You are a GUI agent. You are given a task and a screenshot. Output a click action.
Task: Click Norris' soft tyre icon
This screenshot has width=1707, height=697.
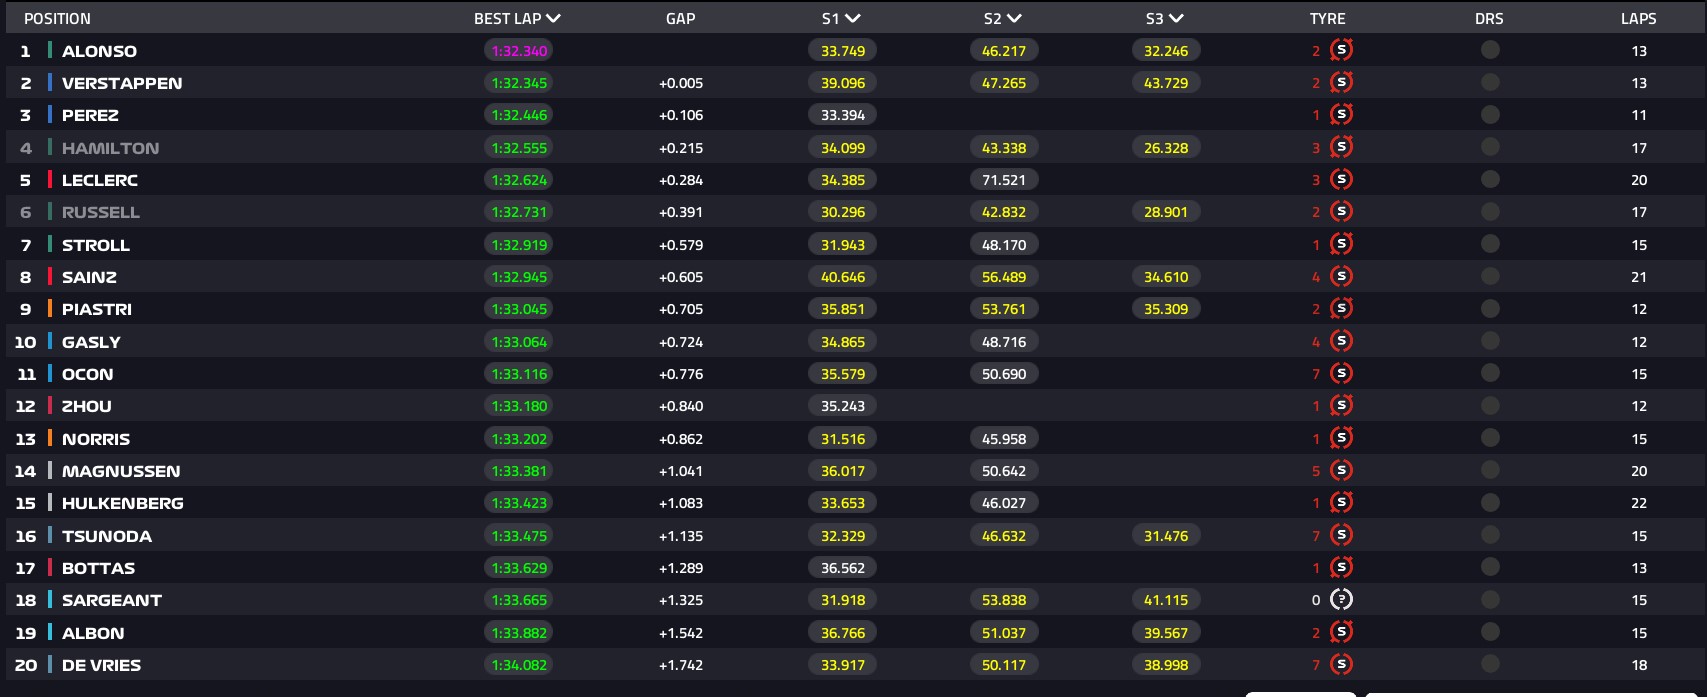coord(1341,438)
